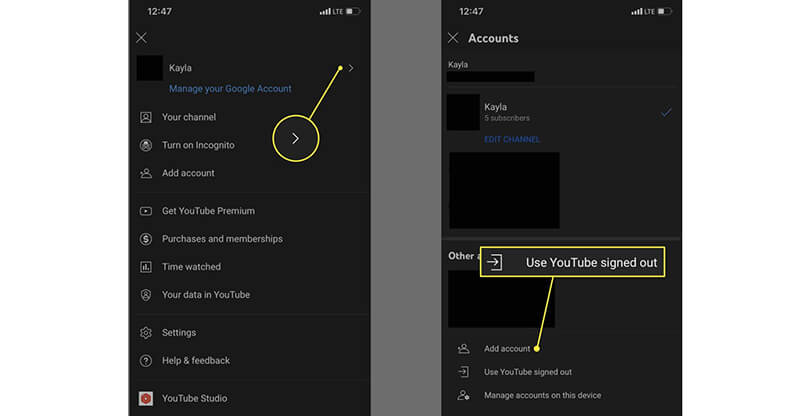Tap the small sign-out arrow icon in bottom list
The height and width of the screenshot is (416, 800).
(x=463, y=372)
